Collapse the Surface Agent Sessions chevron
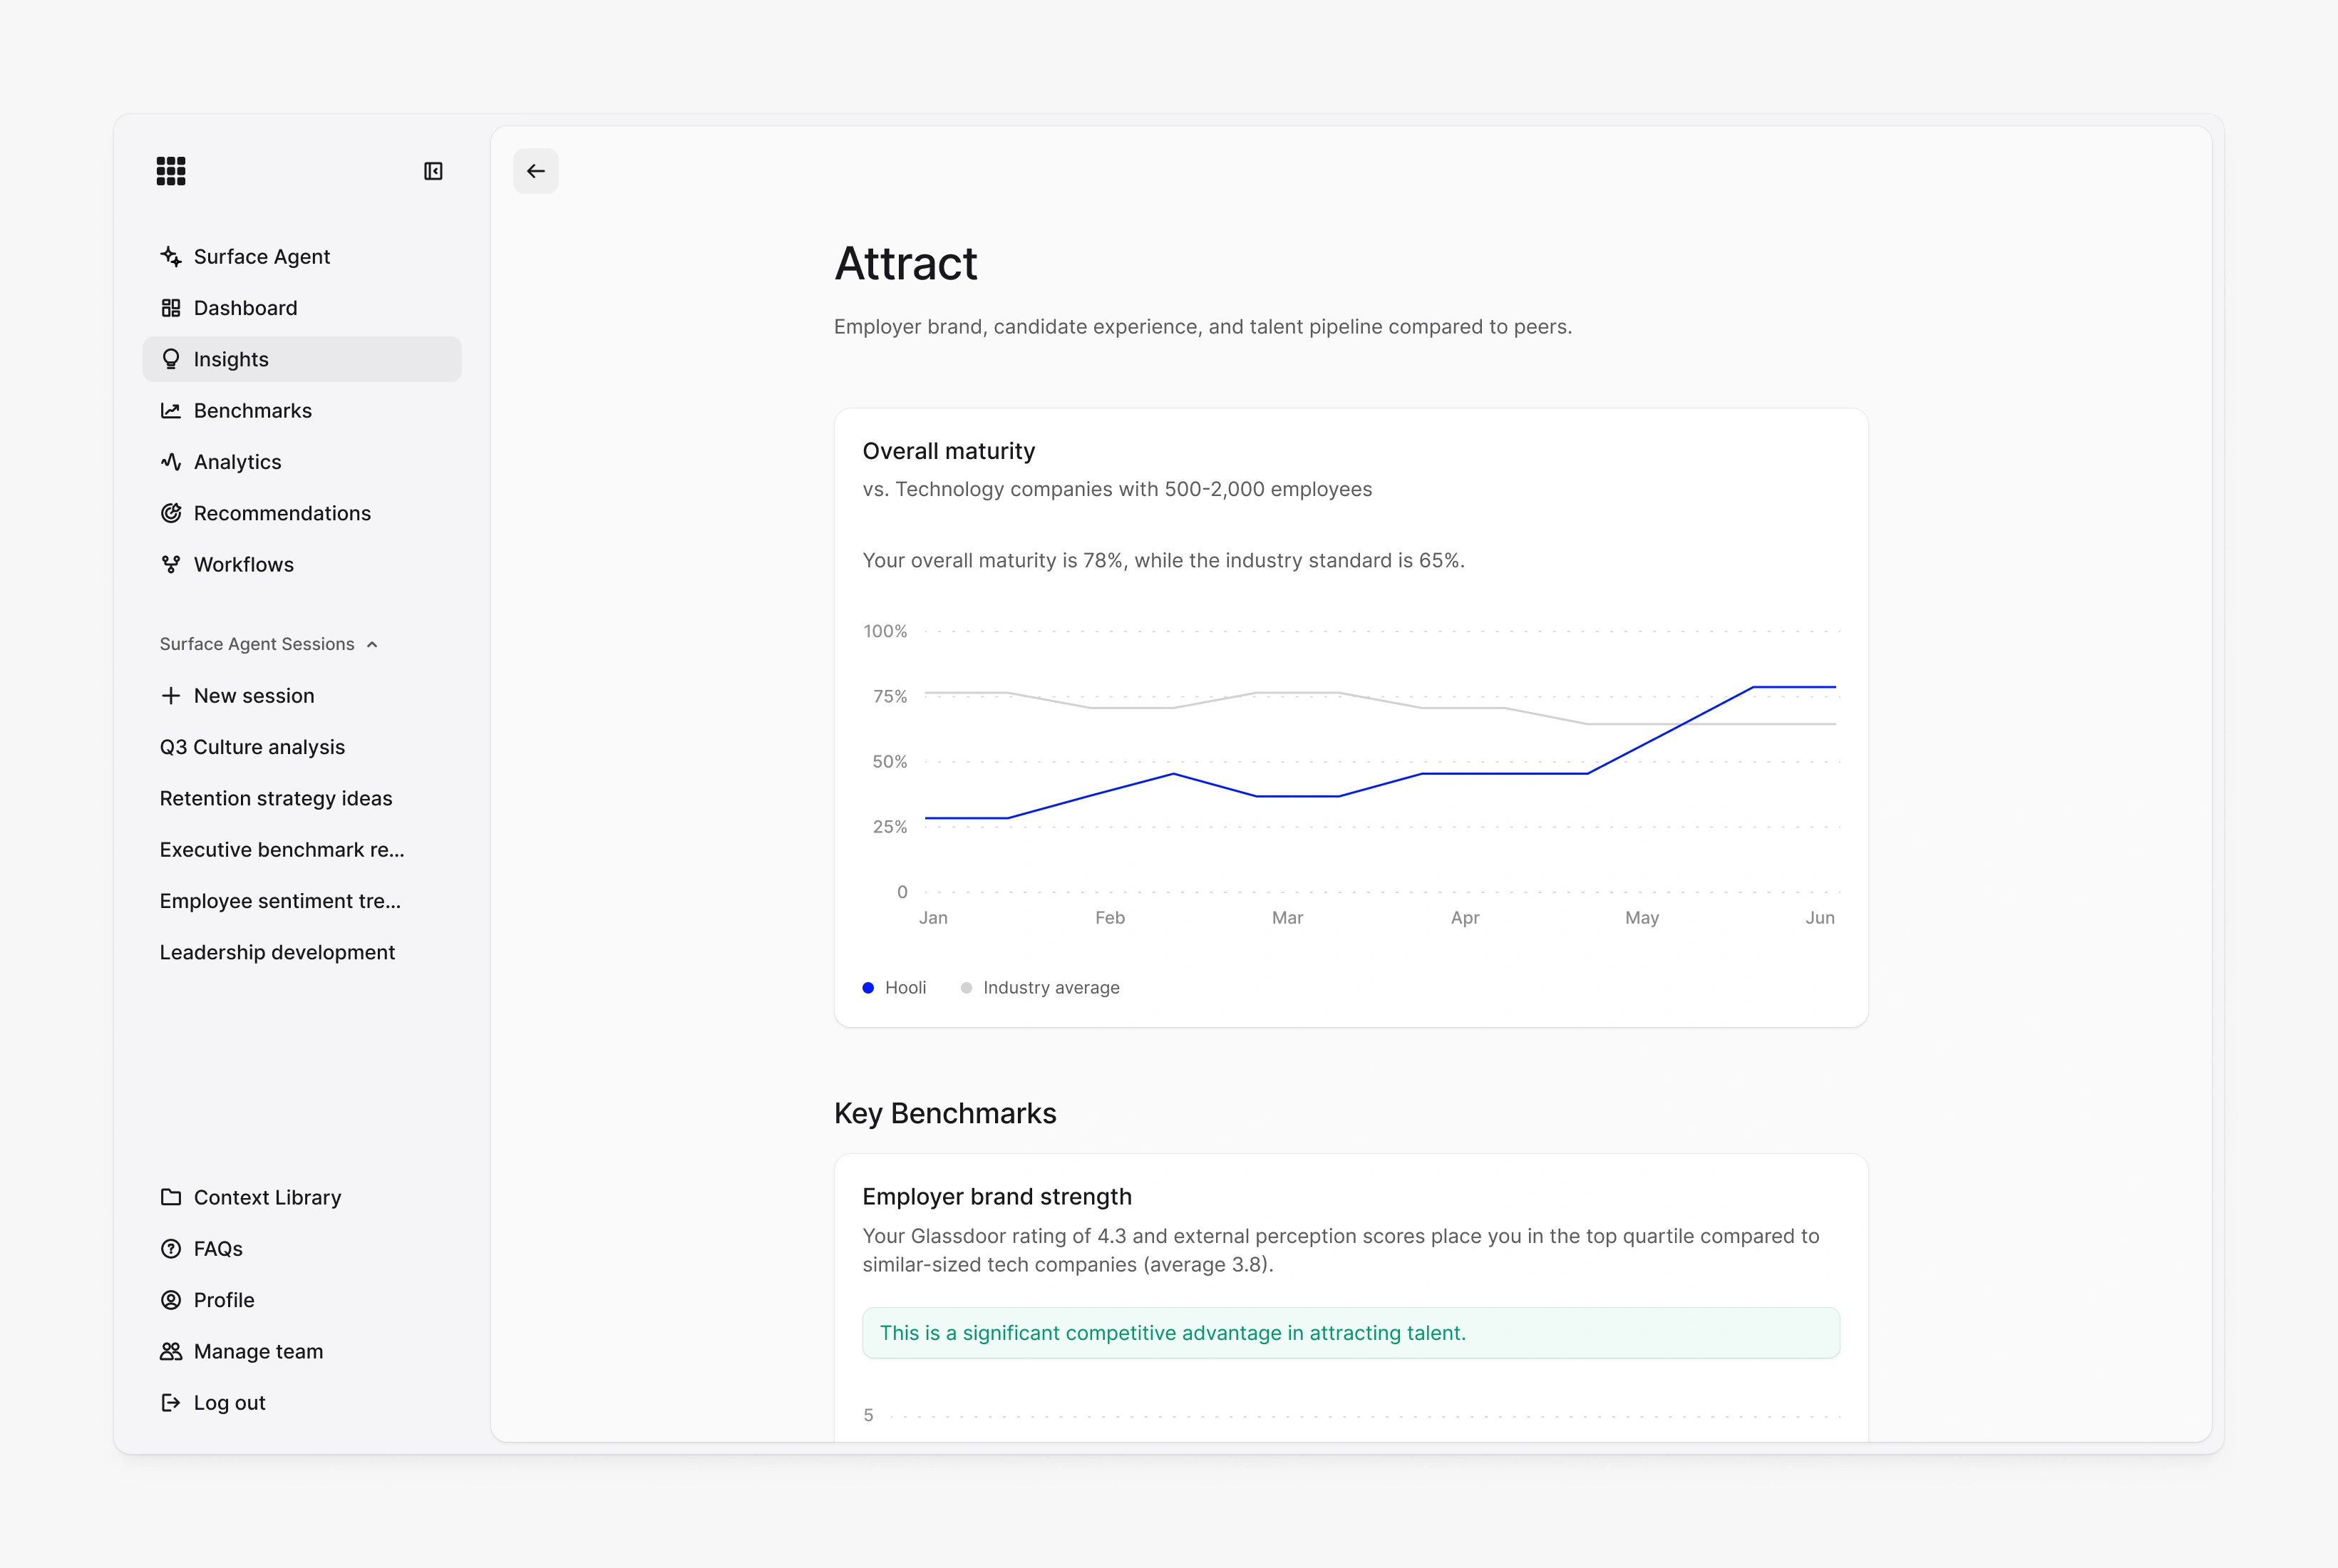2338x1568 pixels. [372, 645]
